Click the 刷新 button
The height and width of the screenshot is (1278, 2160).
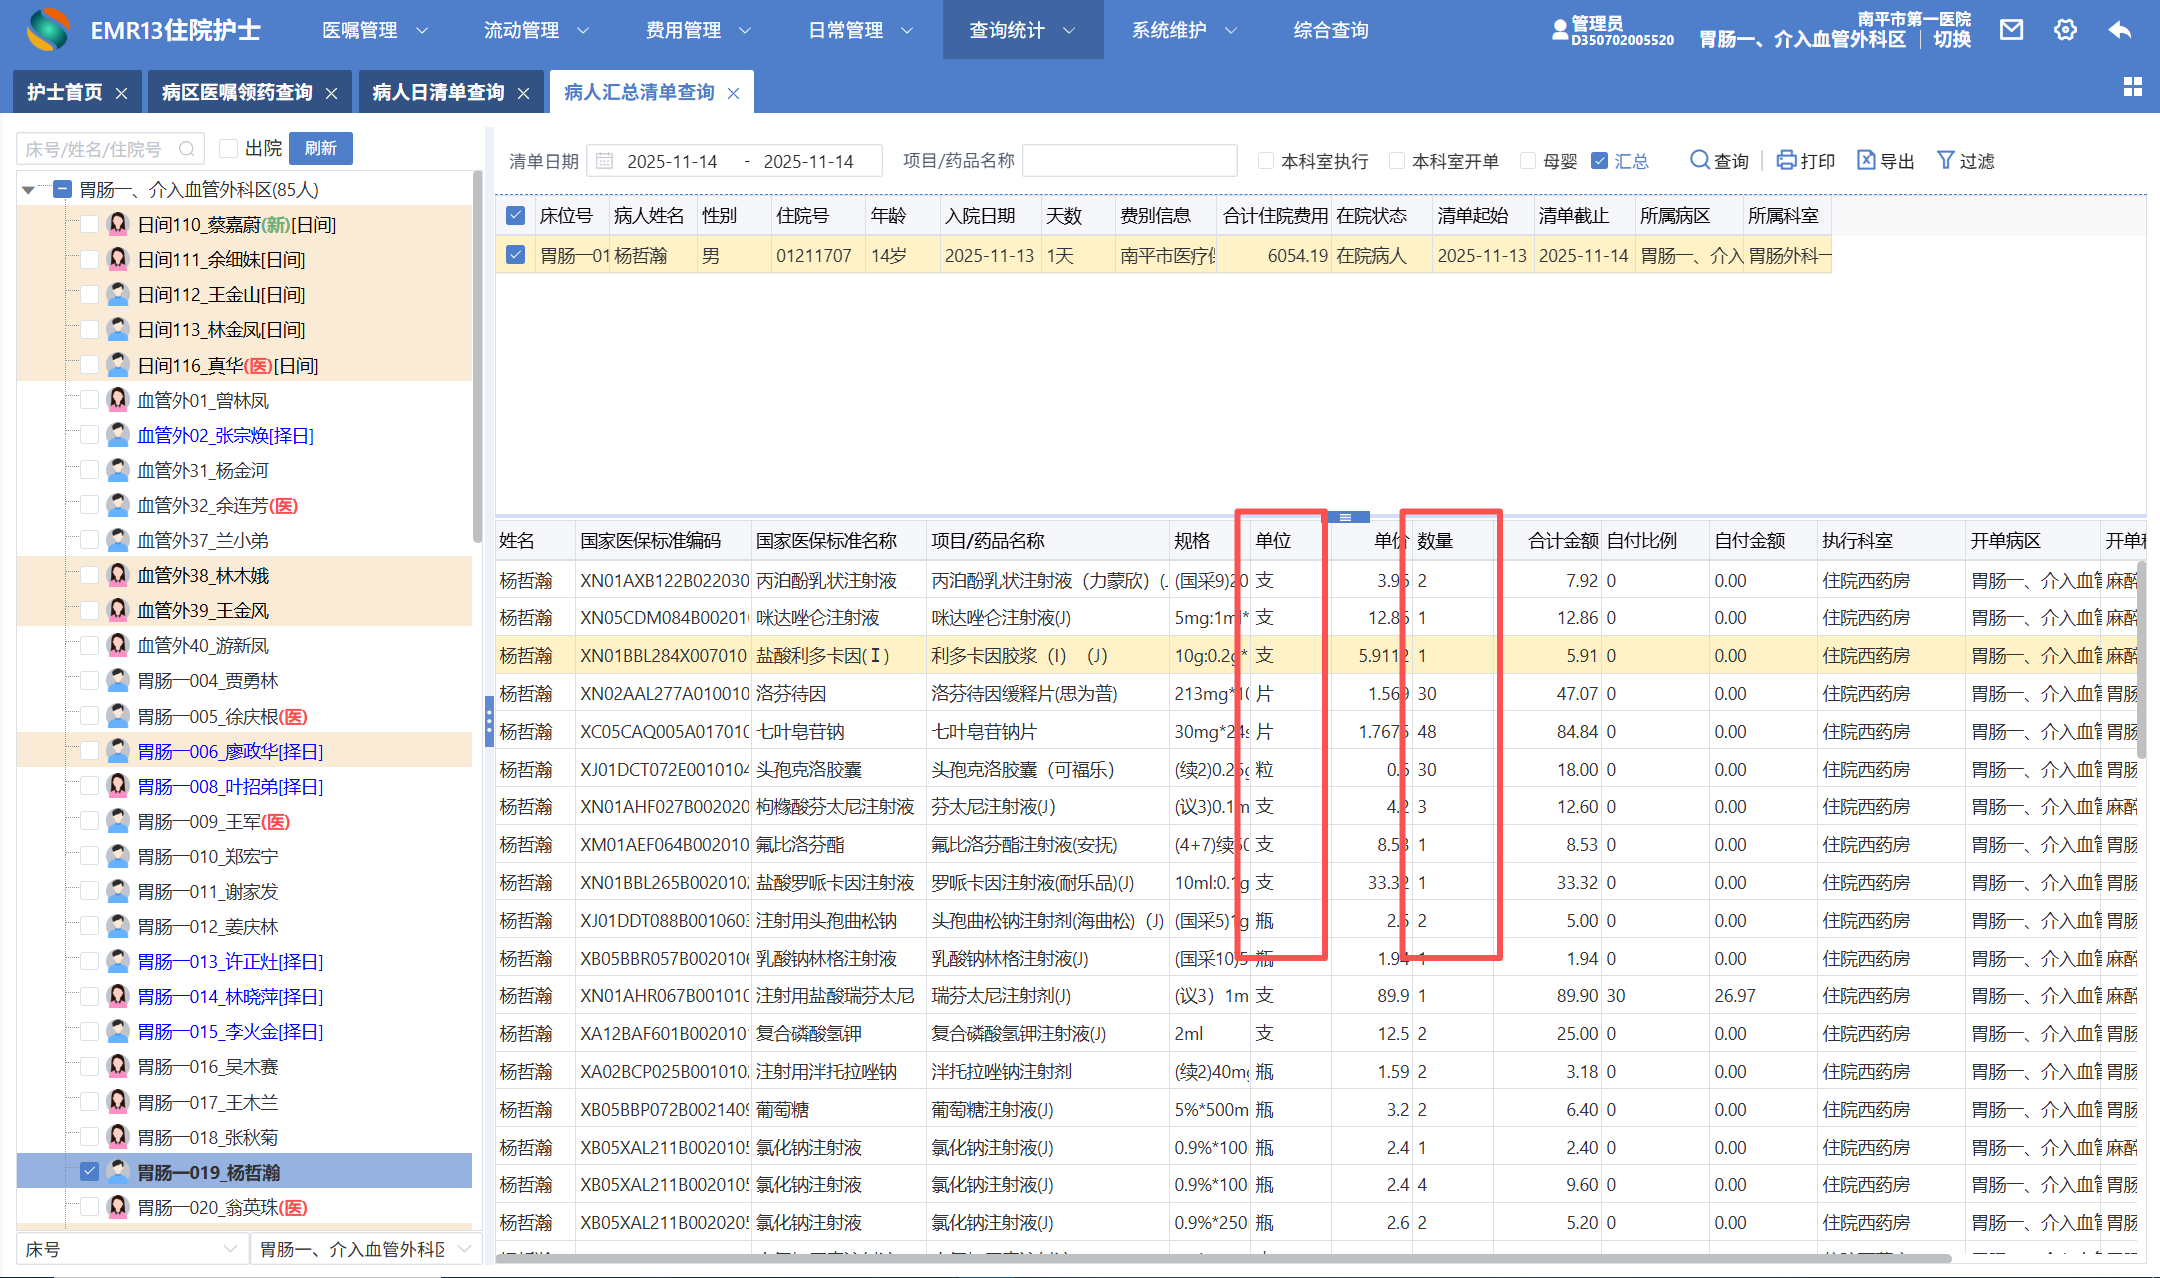320,148
